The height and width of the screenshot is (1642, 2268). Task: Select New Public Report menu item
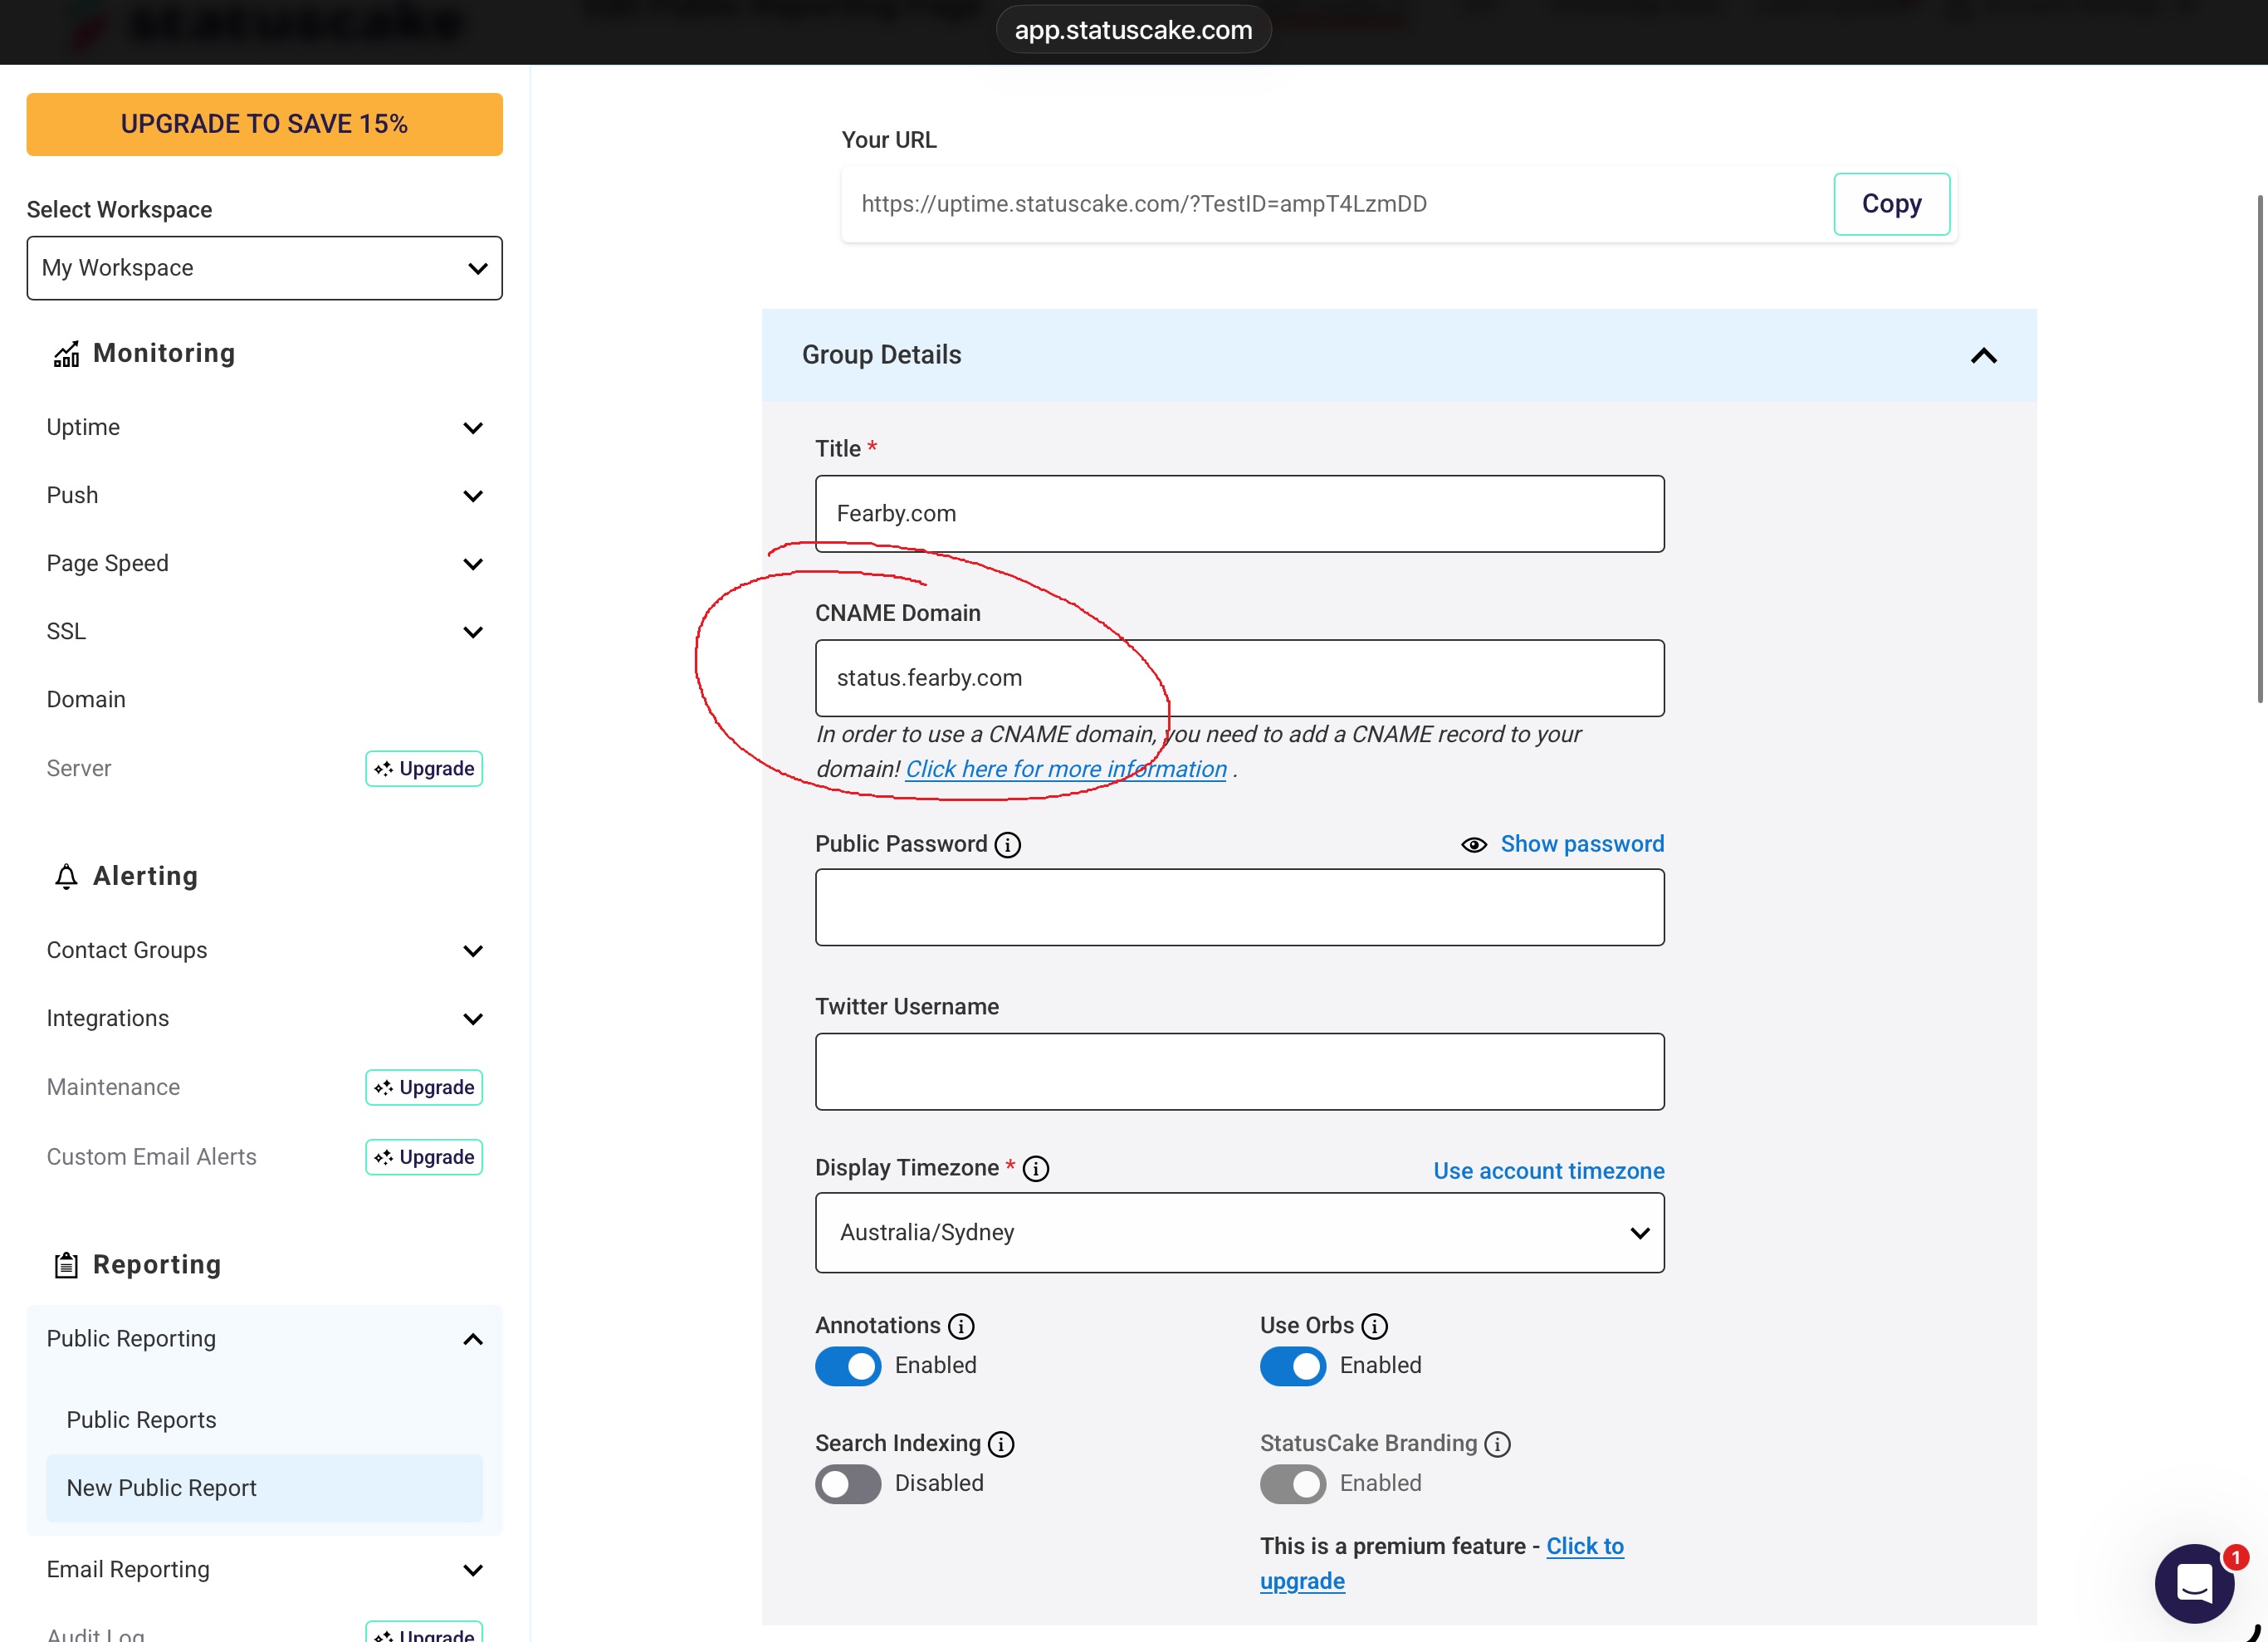[264, 1488]
